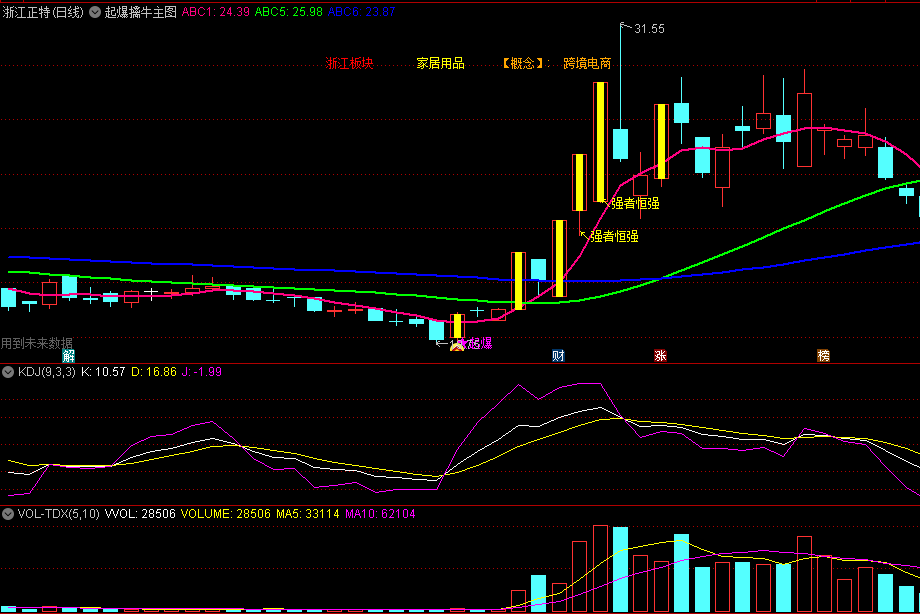Click the 起爆 signal icon below candle
The image size is (920, 614).
pos(457,346)
